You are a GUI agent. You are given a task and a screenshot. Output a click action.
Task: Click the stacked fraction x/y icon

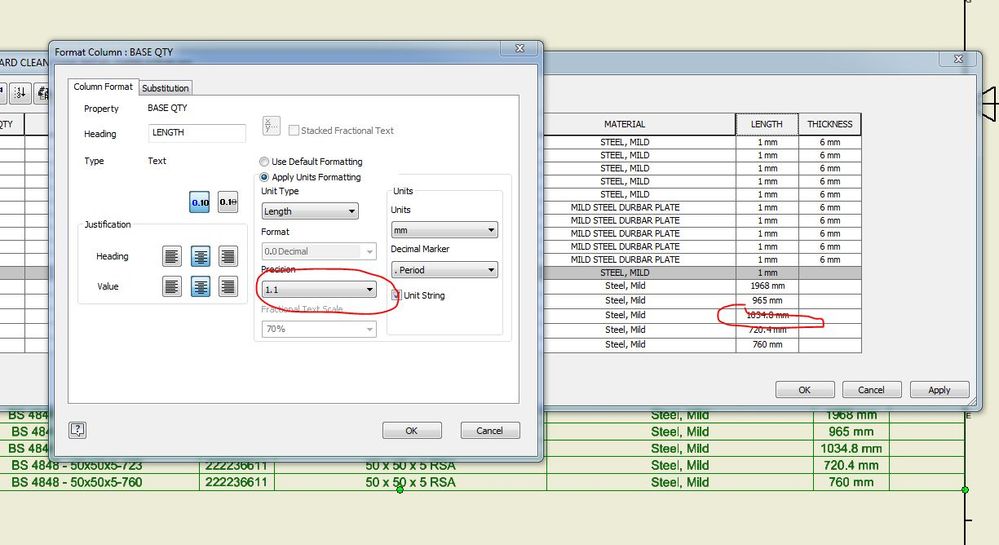(x=271, y=126)
